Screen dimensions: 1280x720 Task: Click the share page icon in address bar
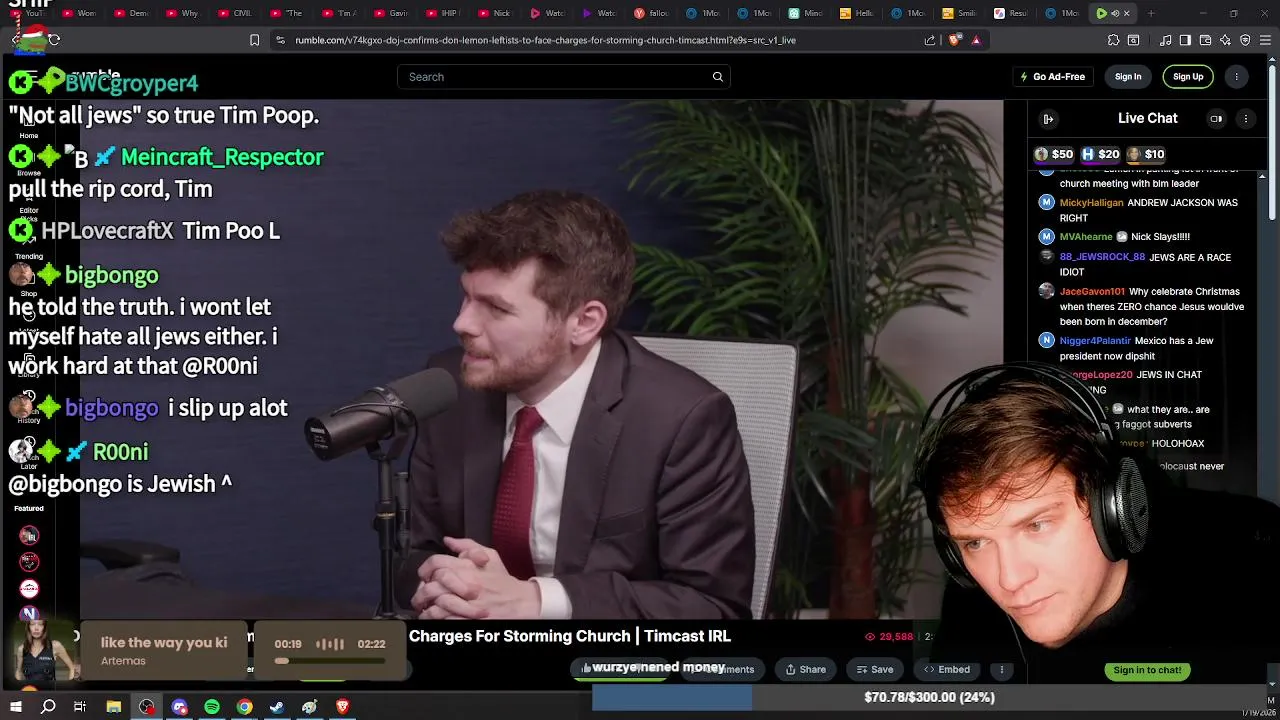tap(930, 40)
